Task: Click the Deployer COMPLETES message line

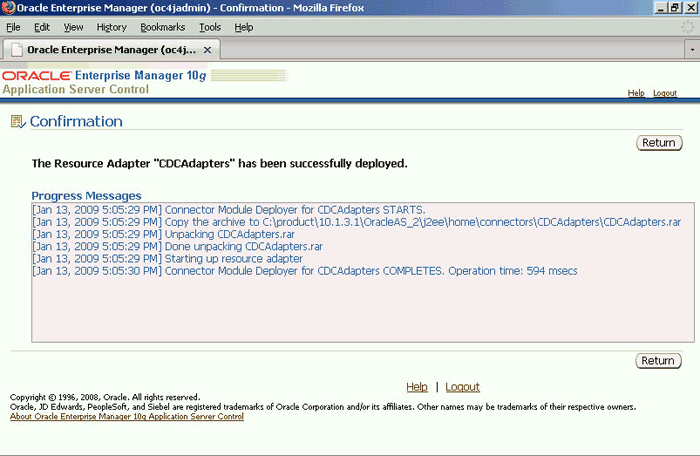Action: coord(304,271)
